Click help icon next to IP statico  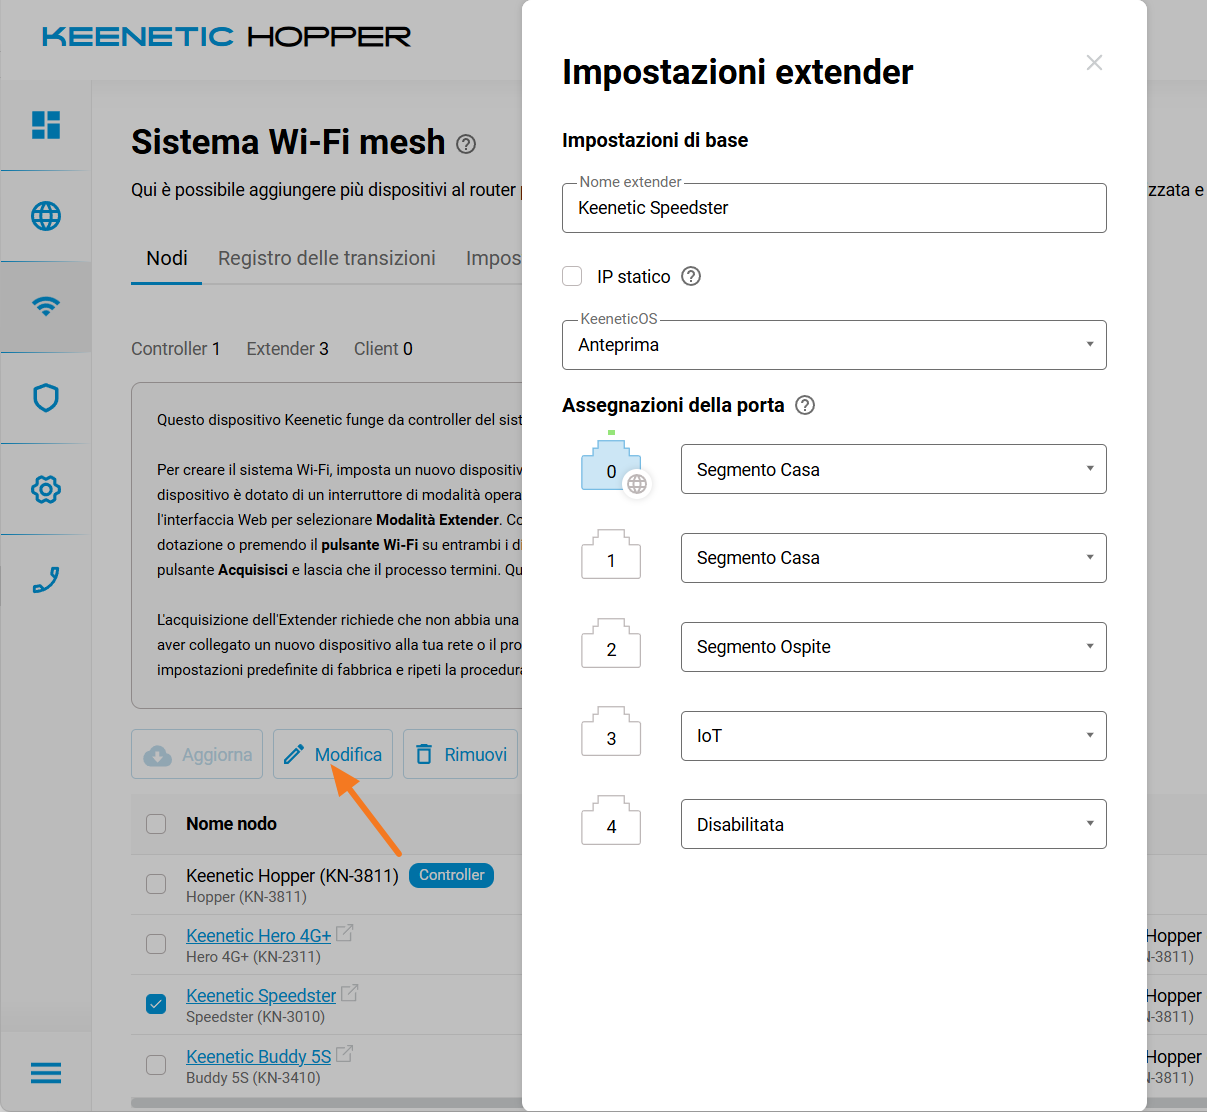[691, 276]
